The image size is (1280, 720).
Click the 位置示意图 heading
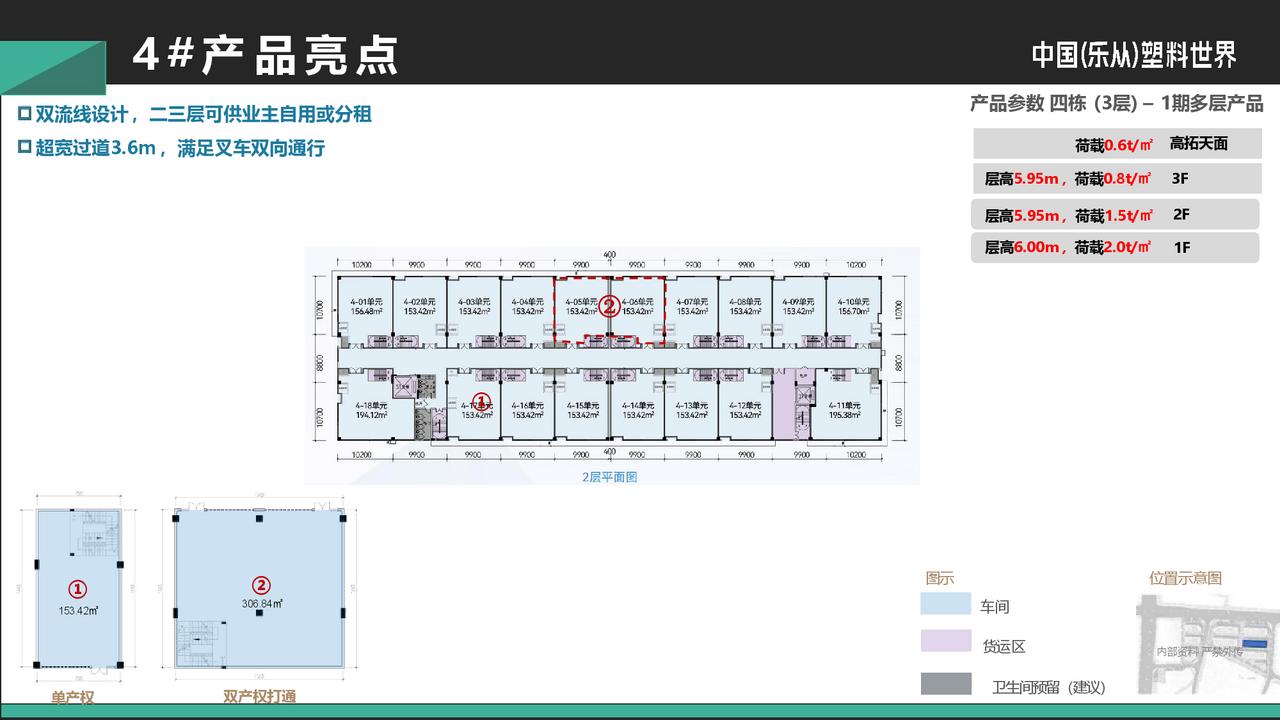pyautogui.click(x=1185, y=578)
